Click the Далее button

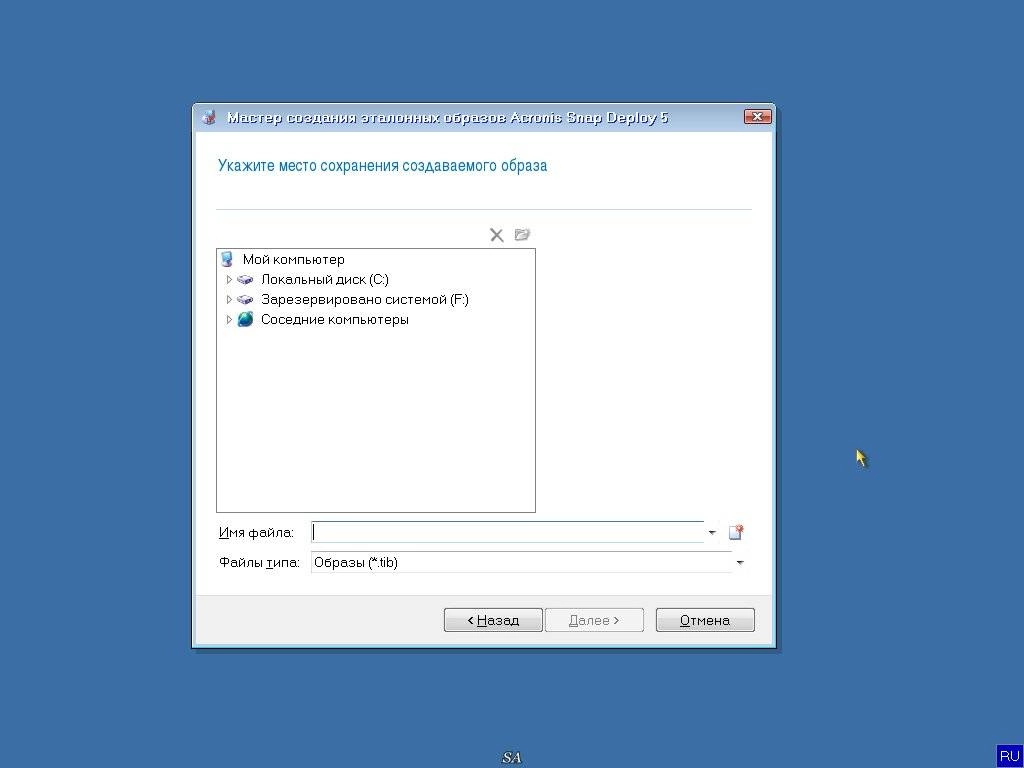(x=594, y=620)
